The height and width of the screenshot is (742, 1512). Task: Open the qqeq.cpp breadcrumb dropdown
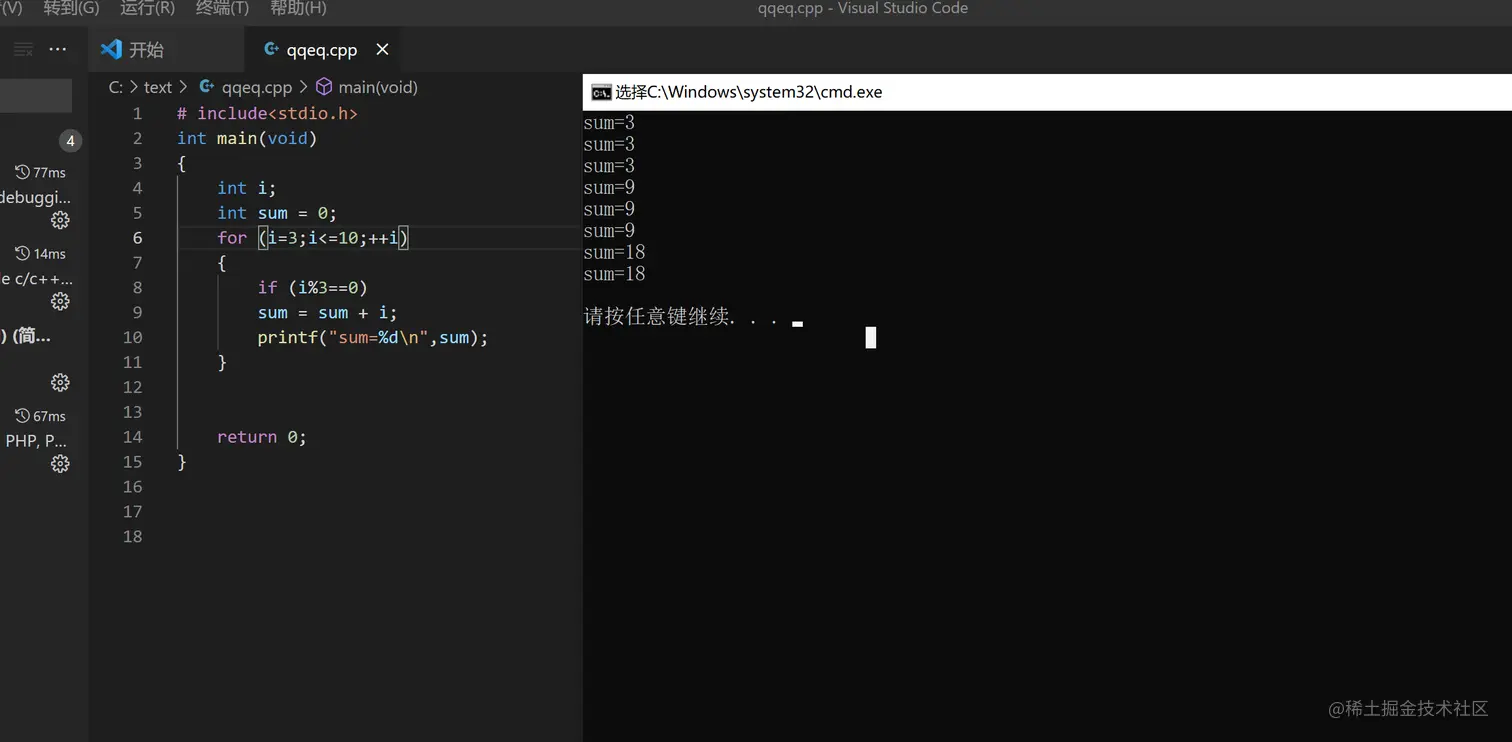click(257, 87)
